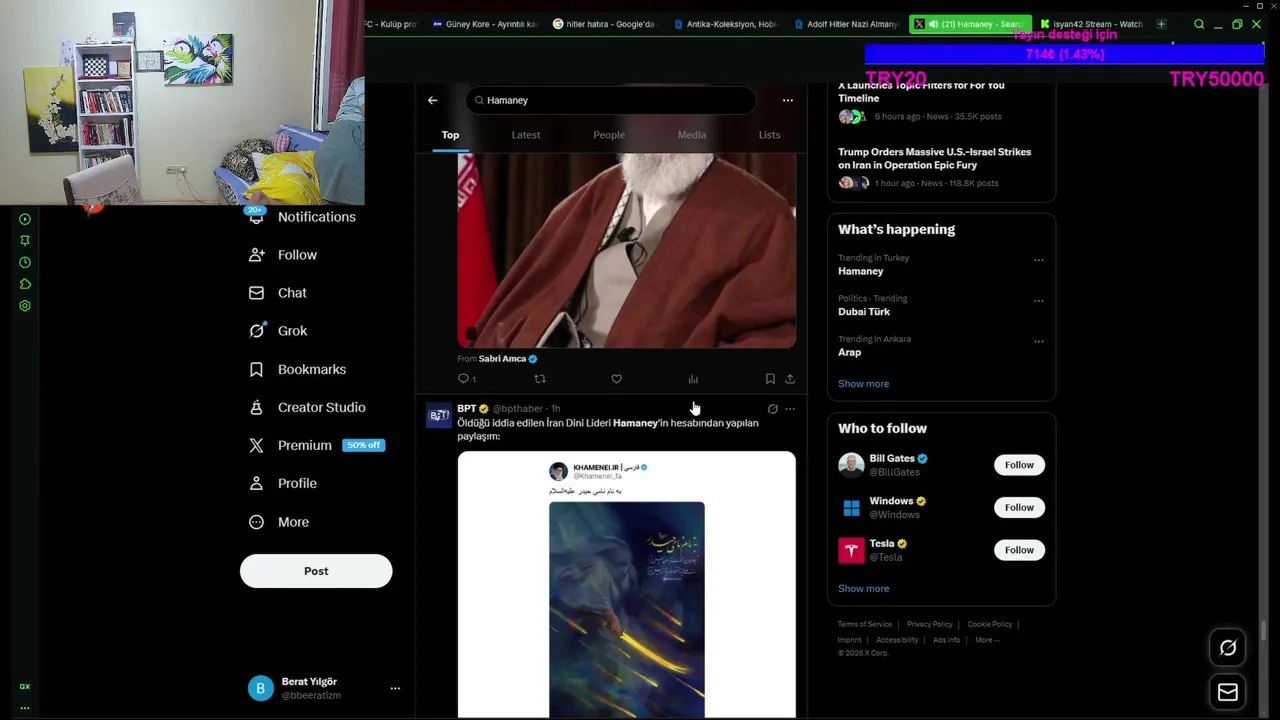This screenshot has height=720, width=1280.
Task: Follow the Tesla account
Action: [x=1019, y=550]
